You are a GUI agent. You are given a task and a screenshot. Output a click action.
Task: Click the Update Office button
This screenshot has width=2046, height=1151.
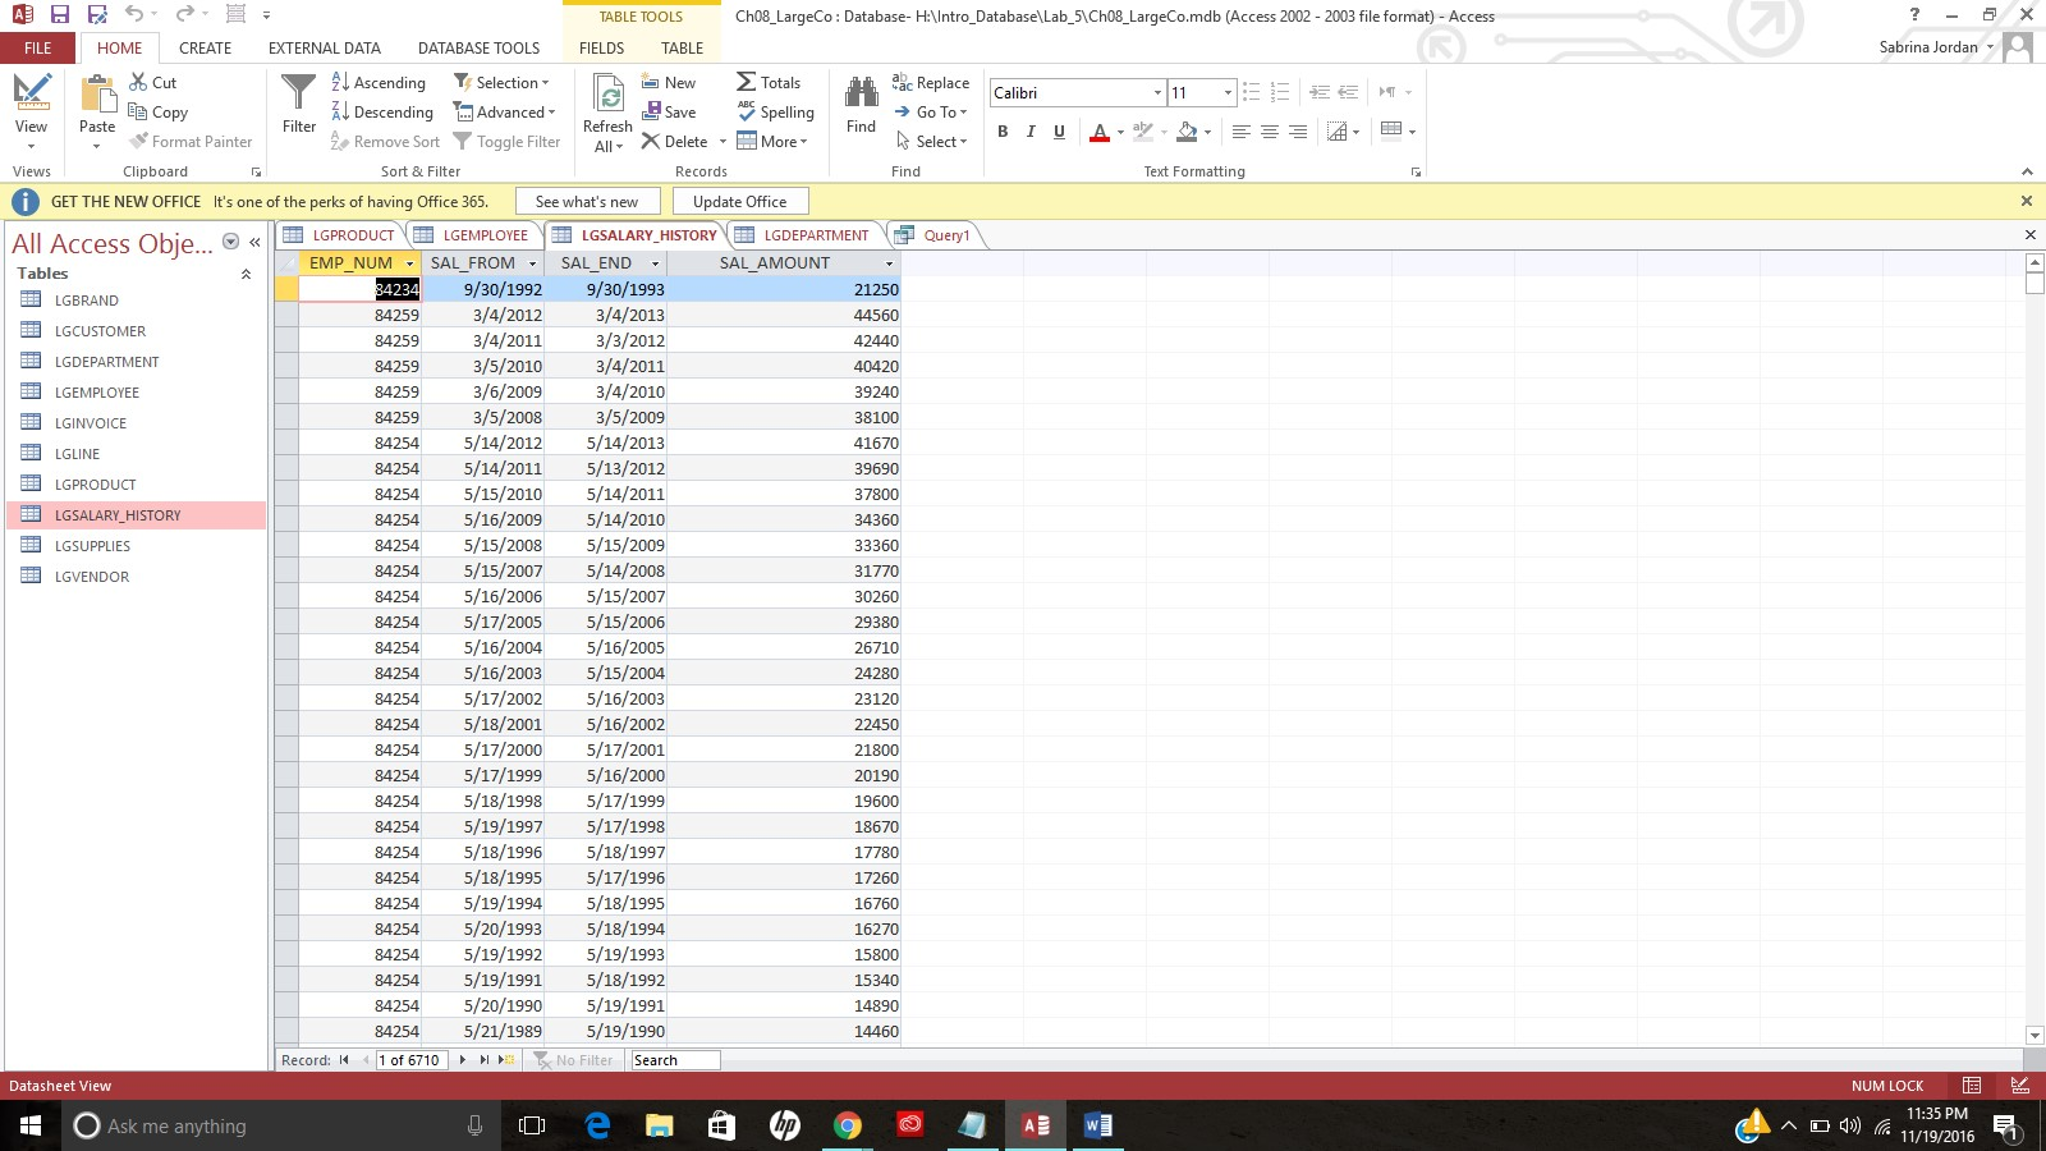(x=739, y=201)
